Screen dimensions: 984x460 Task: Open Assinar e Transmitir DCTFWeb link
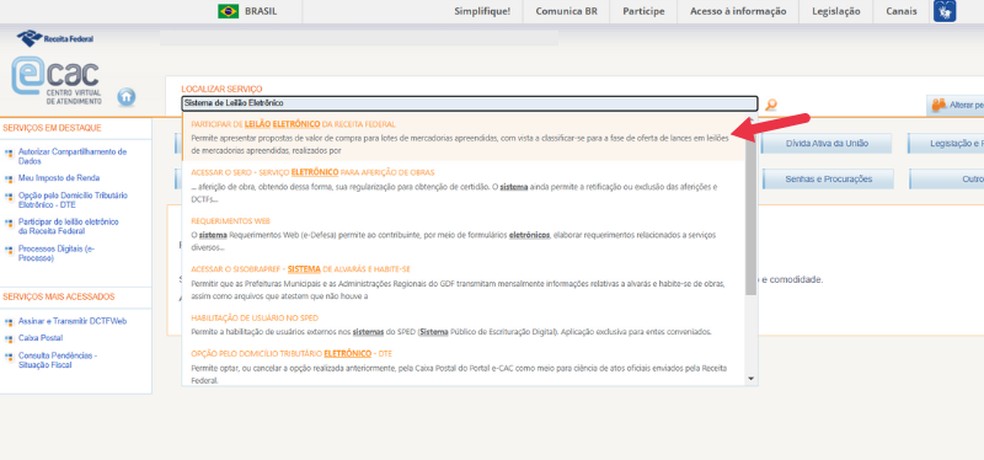click(x=72, y=321)
